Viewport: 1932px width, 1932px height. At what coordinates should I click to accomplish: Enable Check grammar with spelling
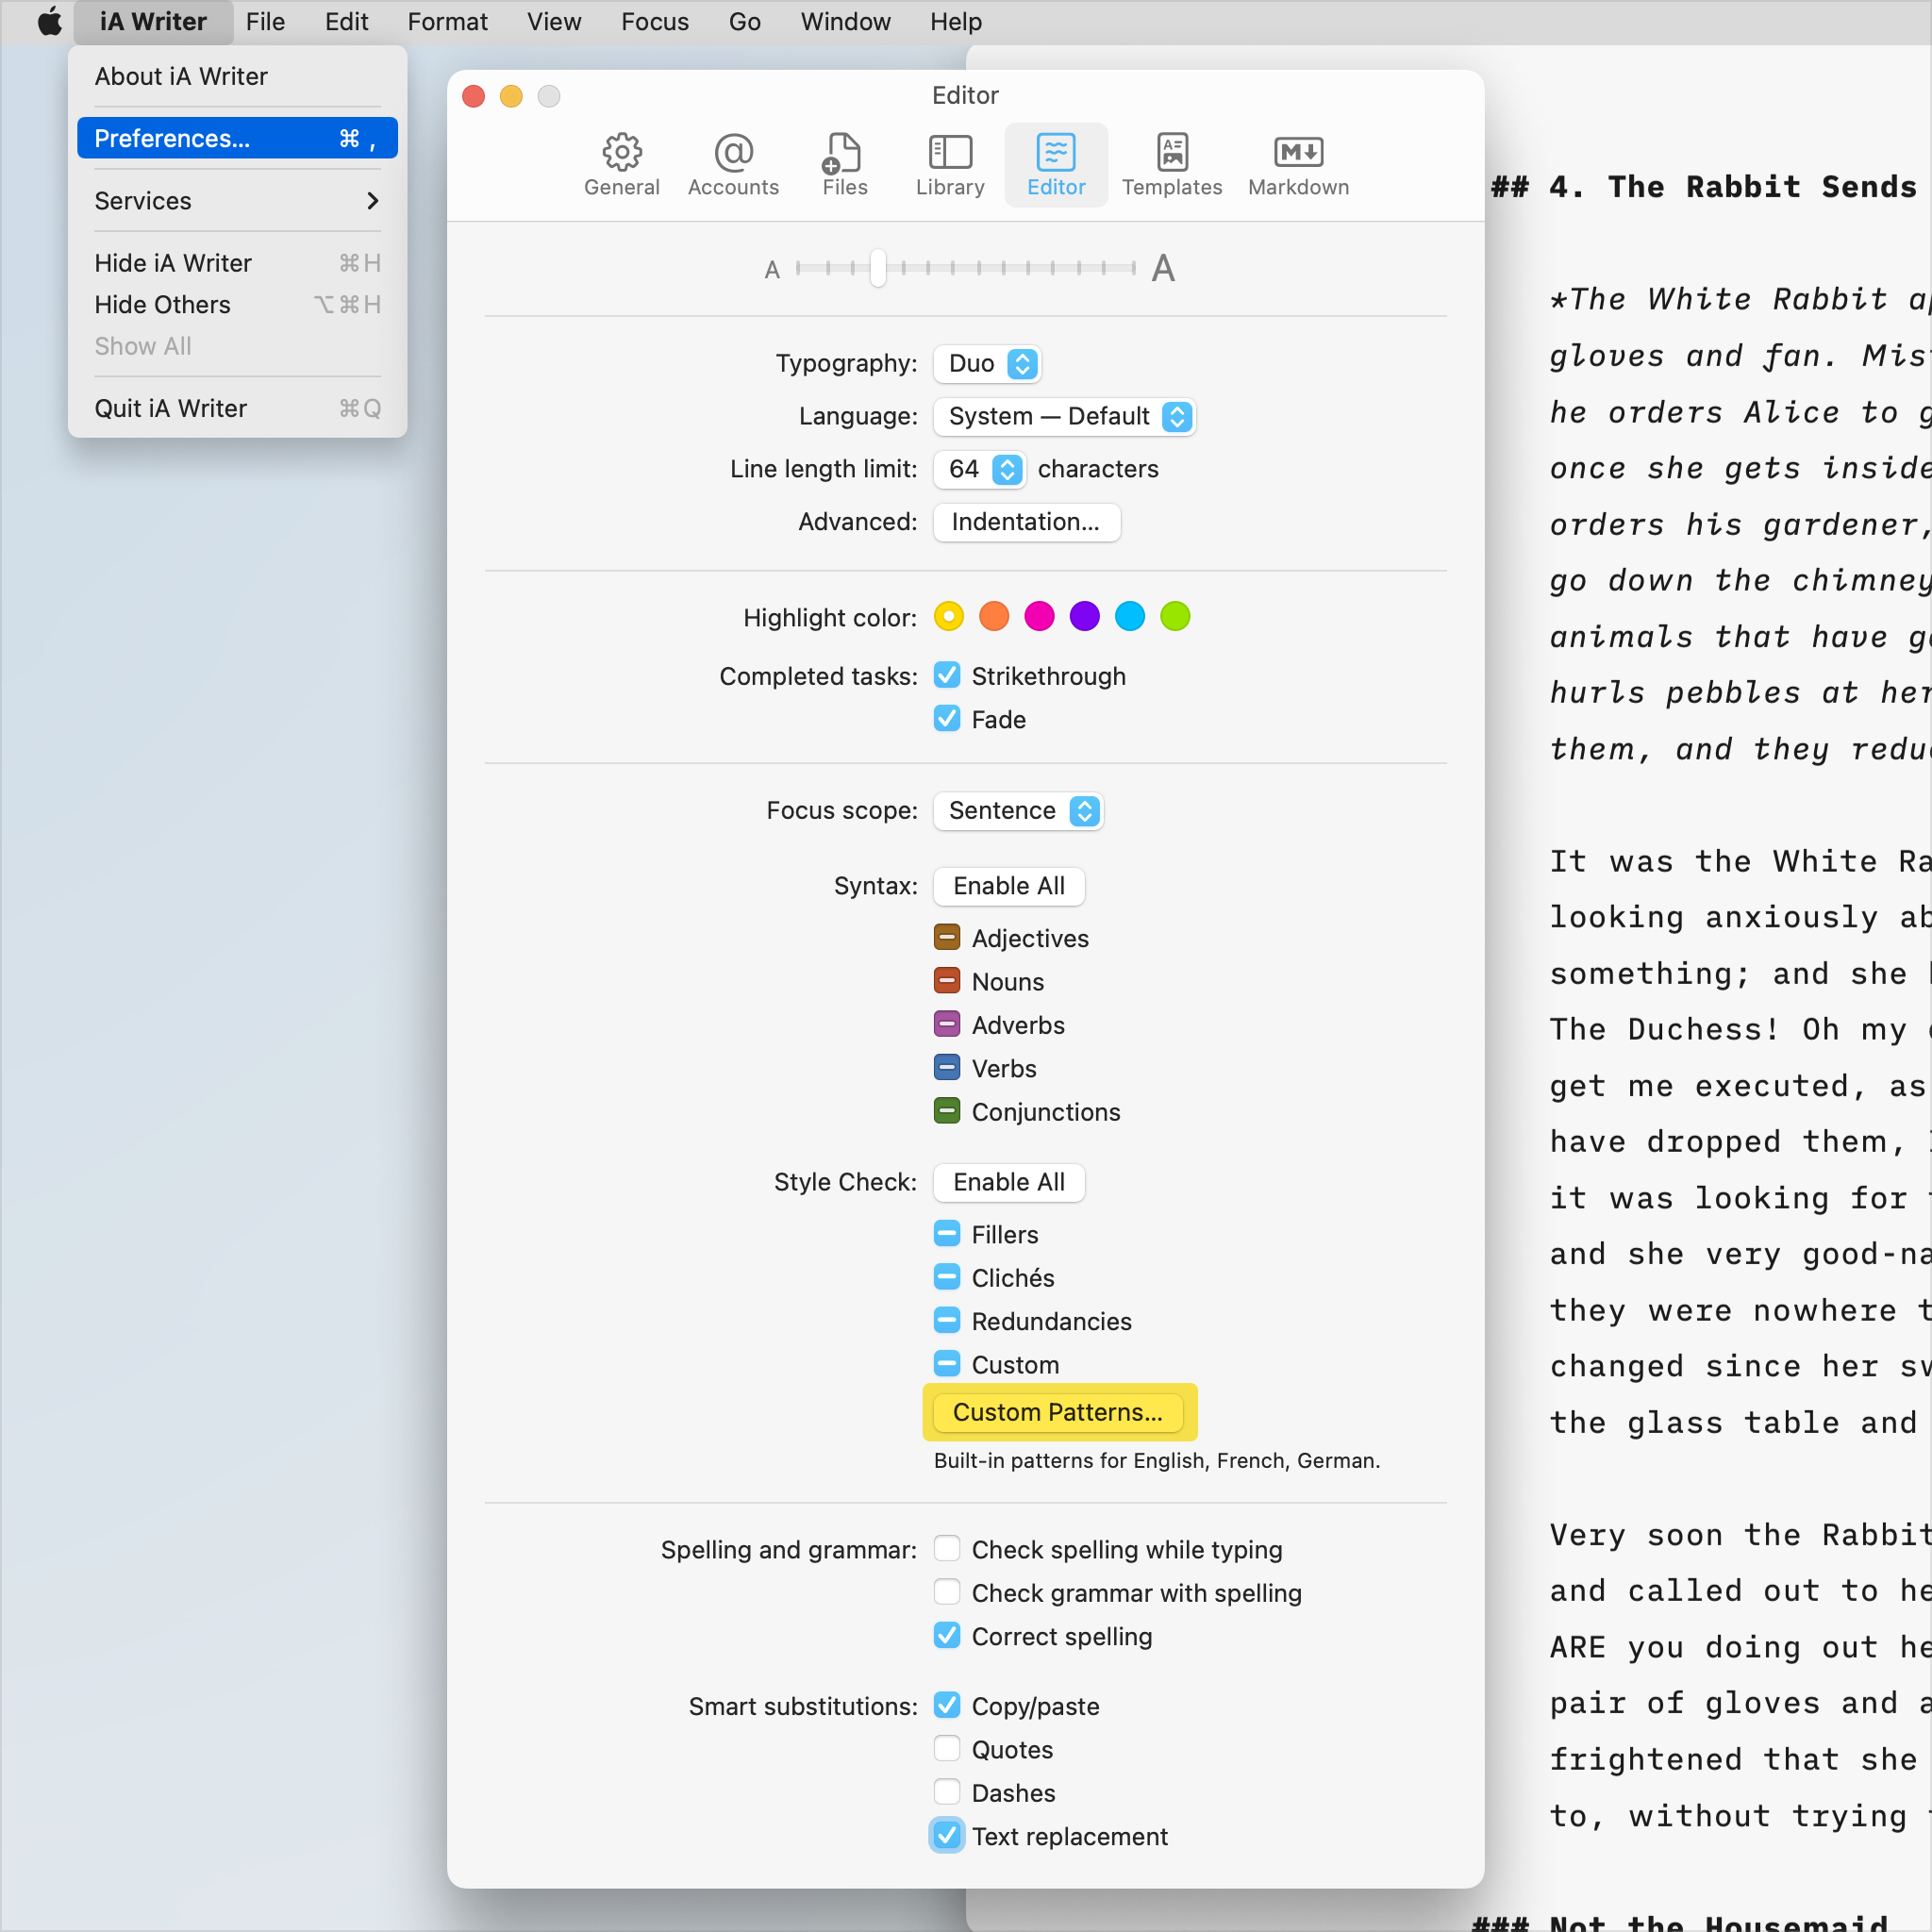(x=946, y=1592)
